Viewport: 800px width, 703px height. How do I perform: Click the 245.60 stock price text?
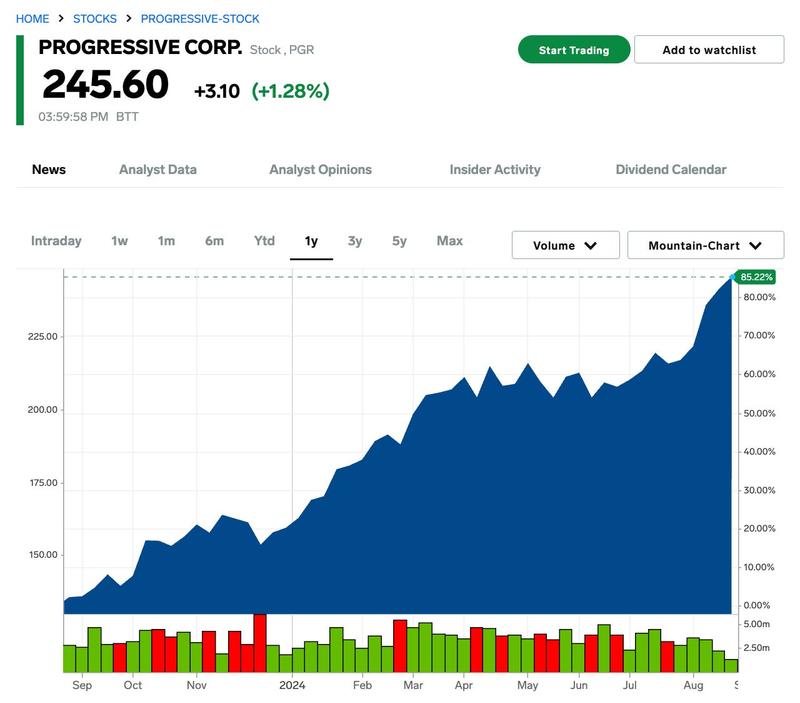(106, 85)
